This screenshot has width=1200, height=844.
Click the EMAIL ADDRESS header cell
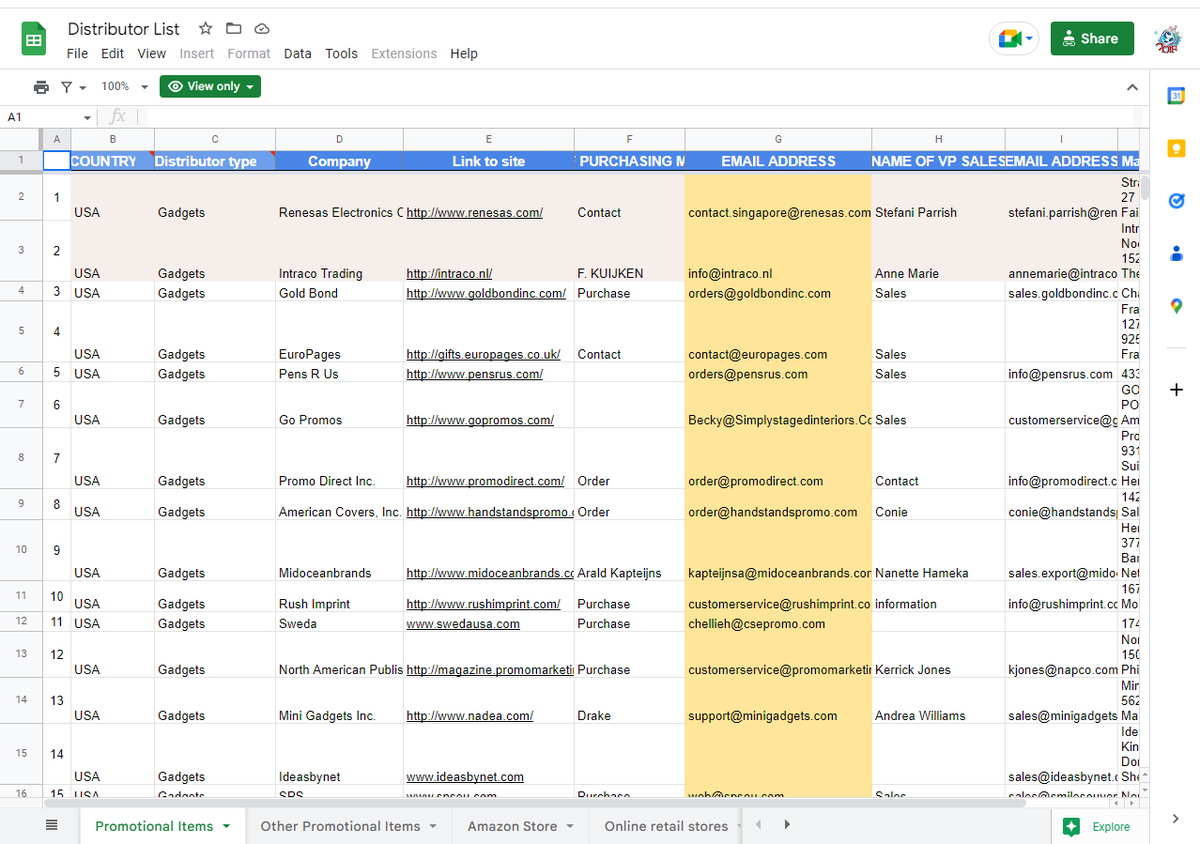[778, 161]
